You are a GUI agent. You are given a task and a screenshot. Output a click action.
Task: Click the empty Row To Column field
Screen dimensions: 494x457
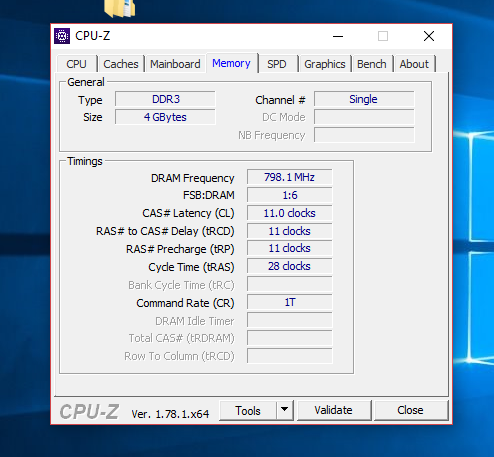(290, 356)
